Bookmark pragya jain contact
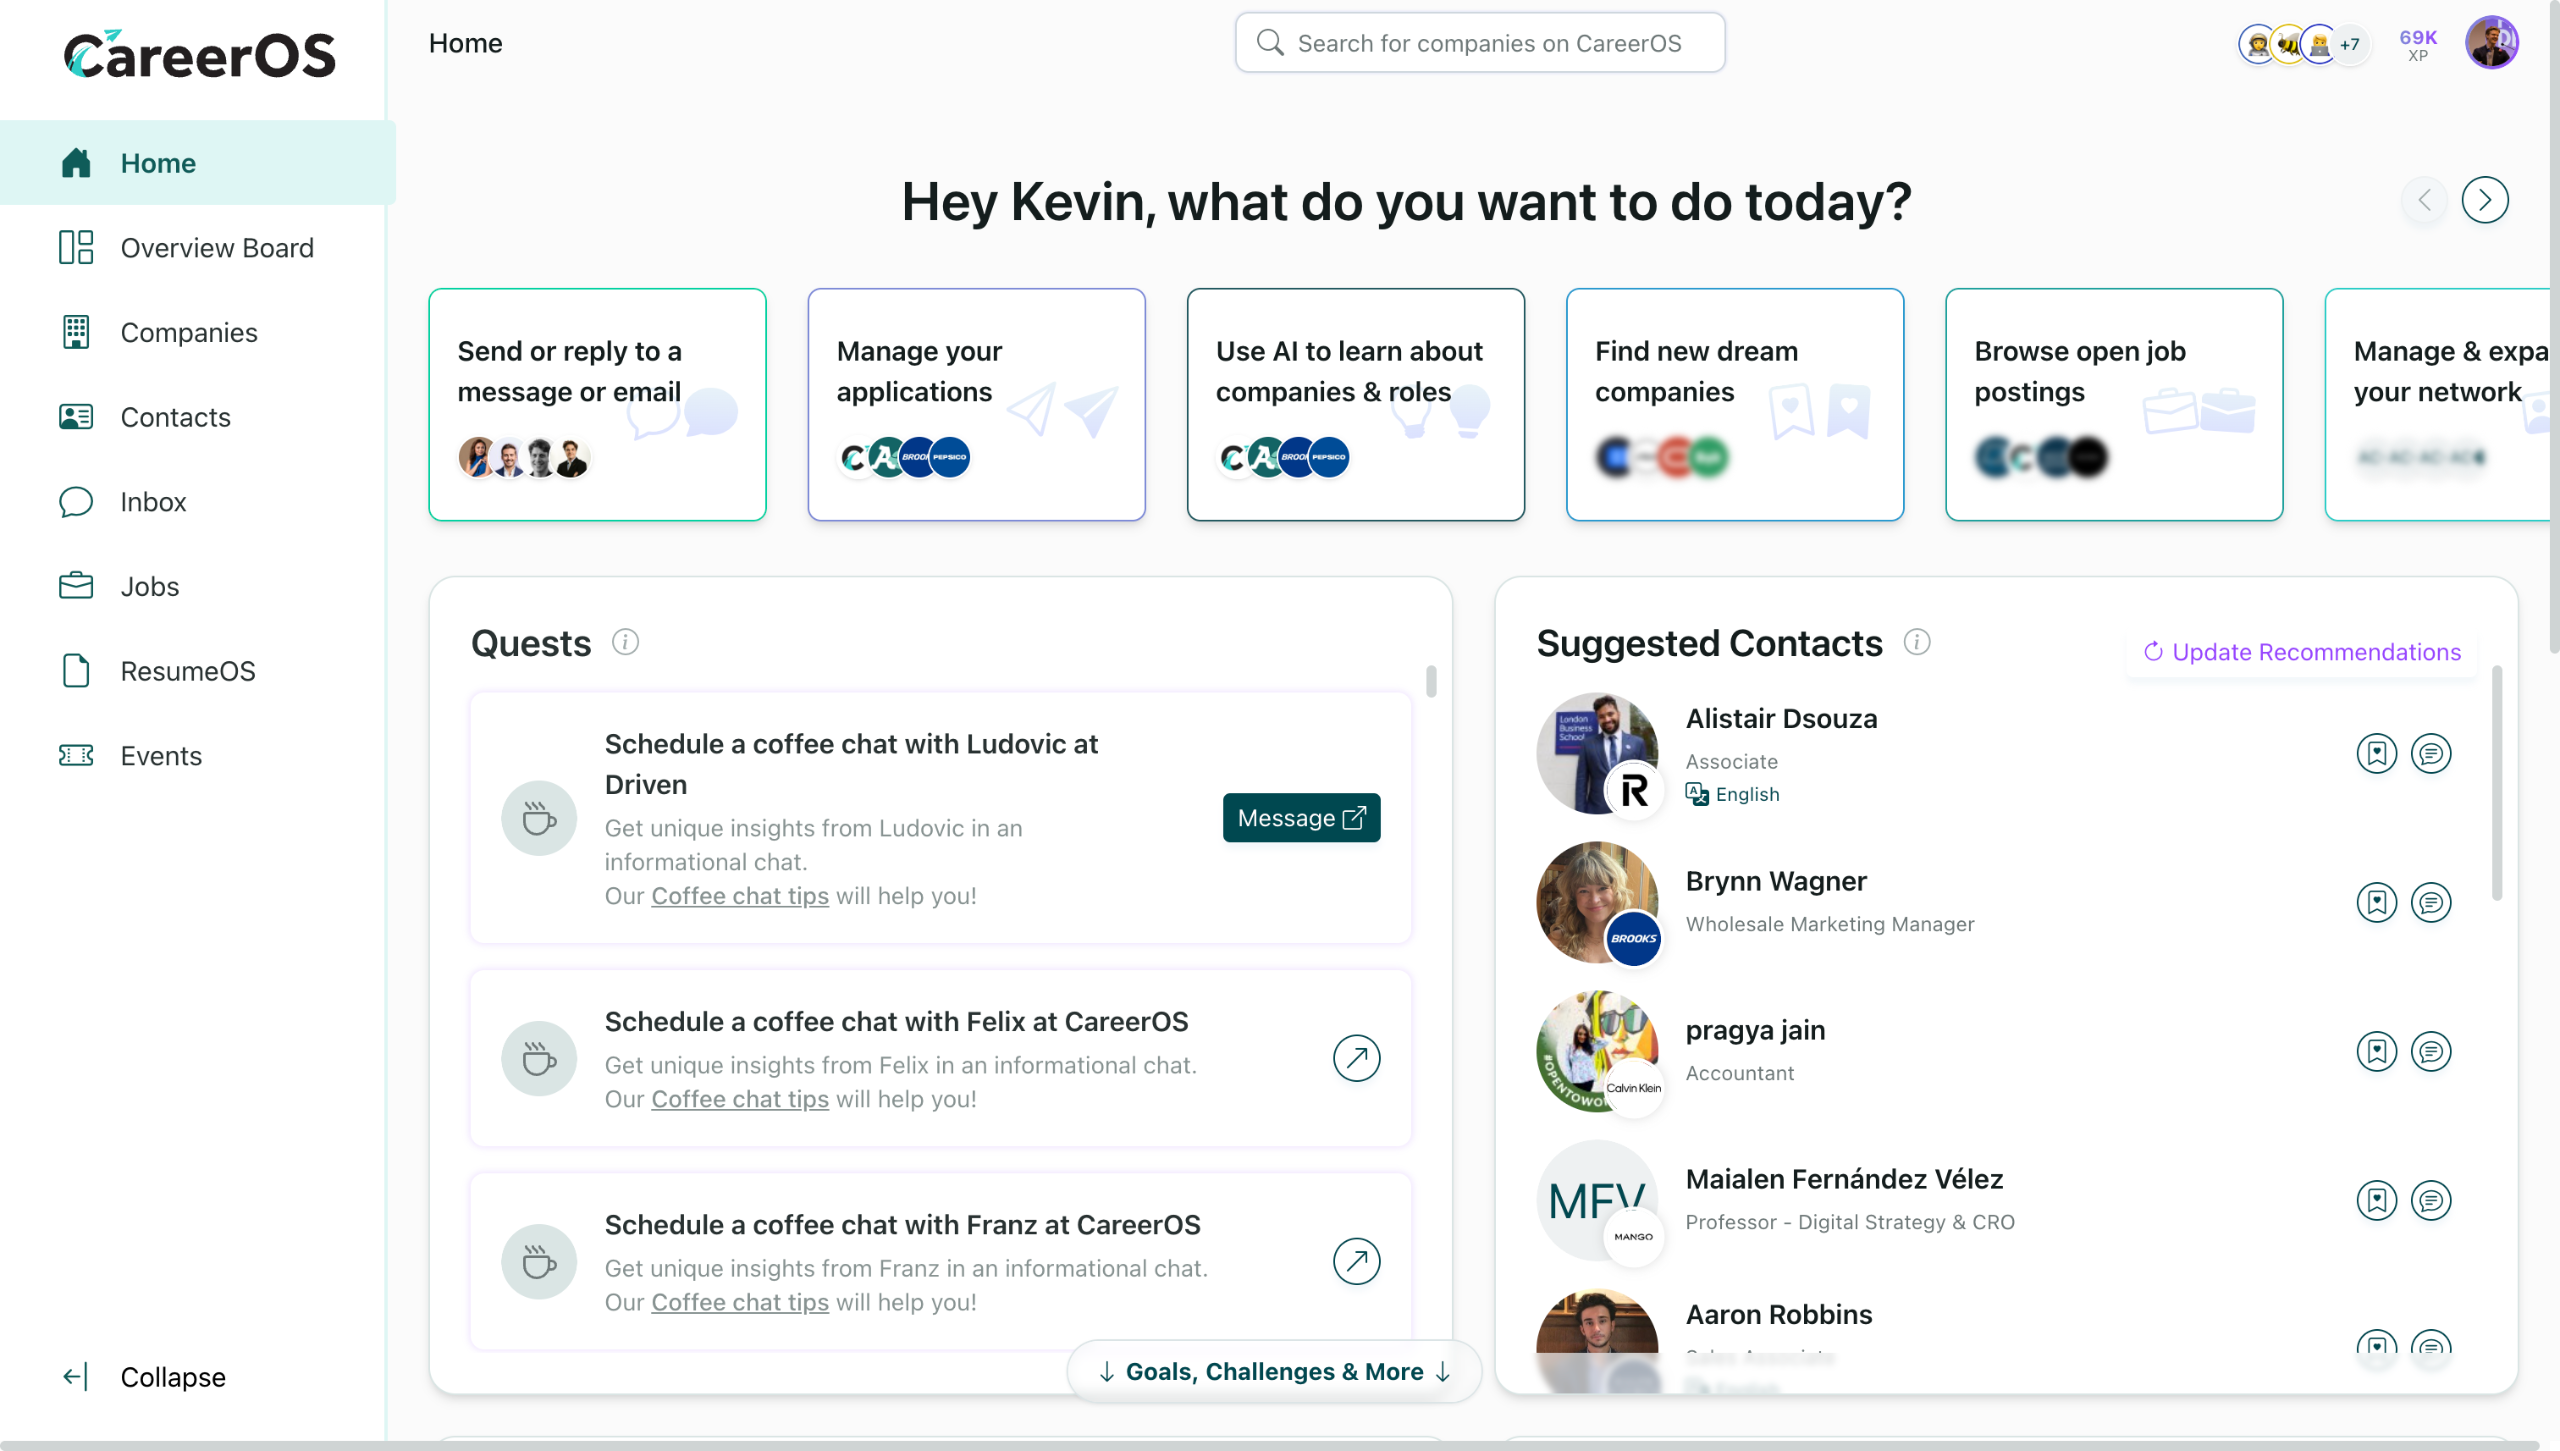Screen dimensions: 2560x1451 pyautogui.click(x=2376, y=1051)
